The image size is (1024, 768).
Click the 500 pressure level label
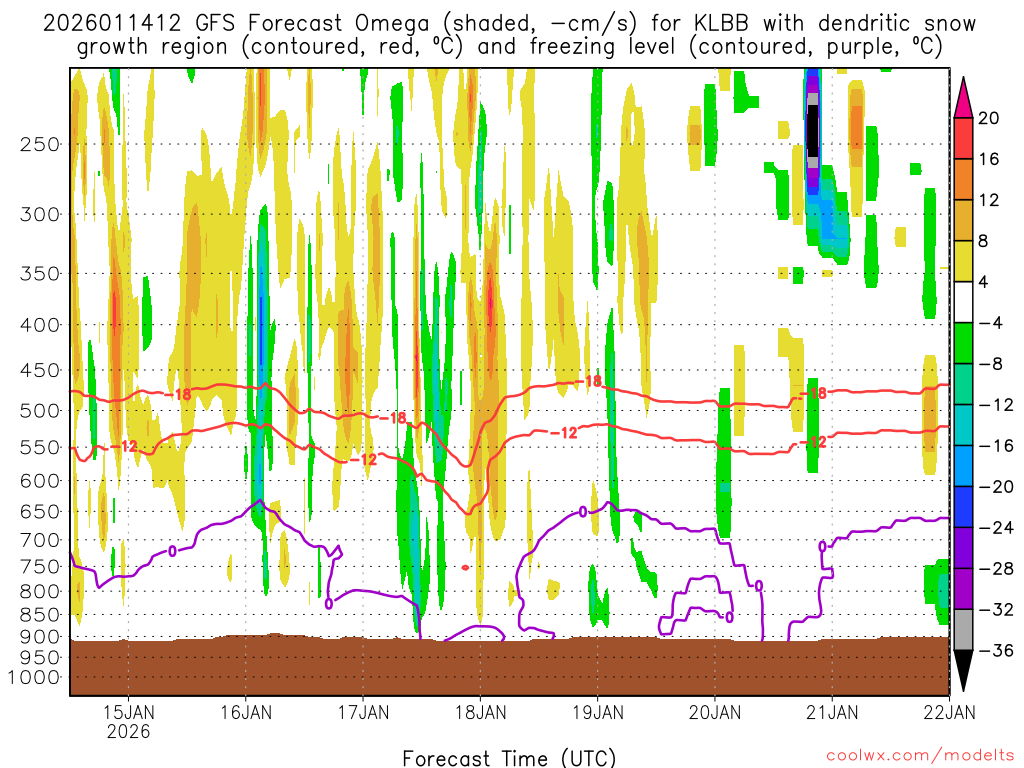click(40, 410)
